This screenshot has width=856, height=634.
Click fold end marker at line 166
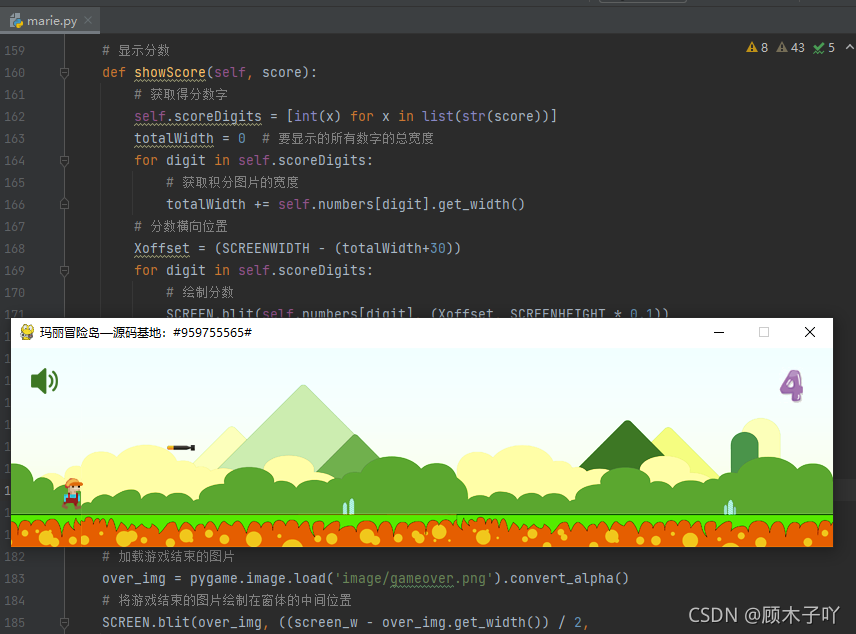[x=64, y=204]
